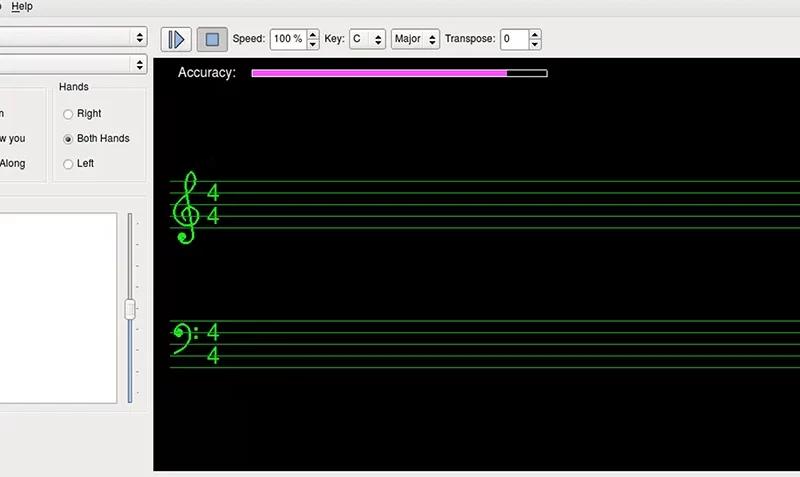Click the bass clef symbol
This screenshot has height=477, width=800.
(x=185, y=339)
